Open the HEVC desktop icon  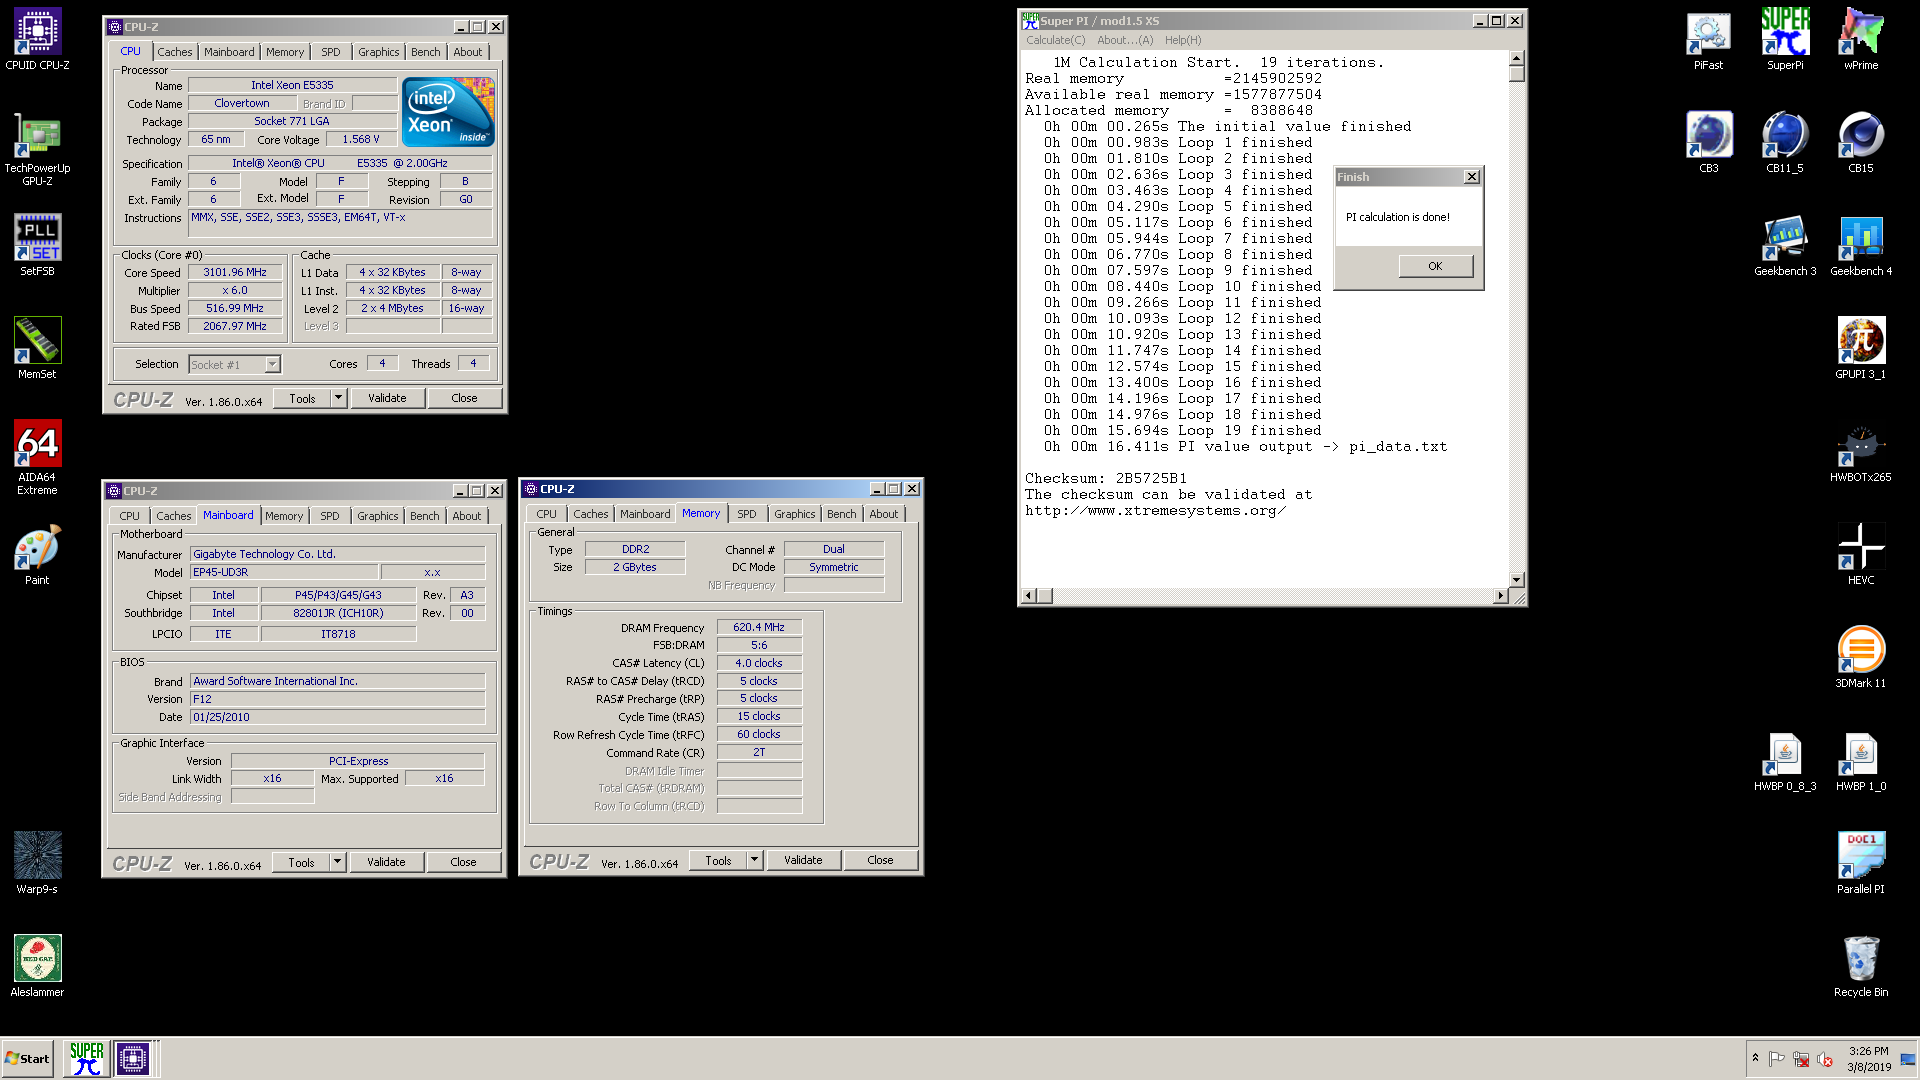point(1861,554)
